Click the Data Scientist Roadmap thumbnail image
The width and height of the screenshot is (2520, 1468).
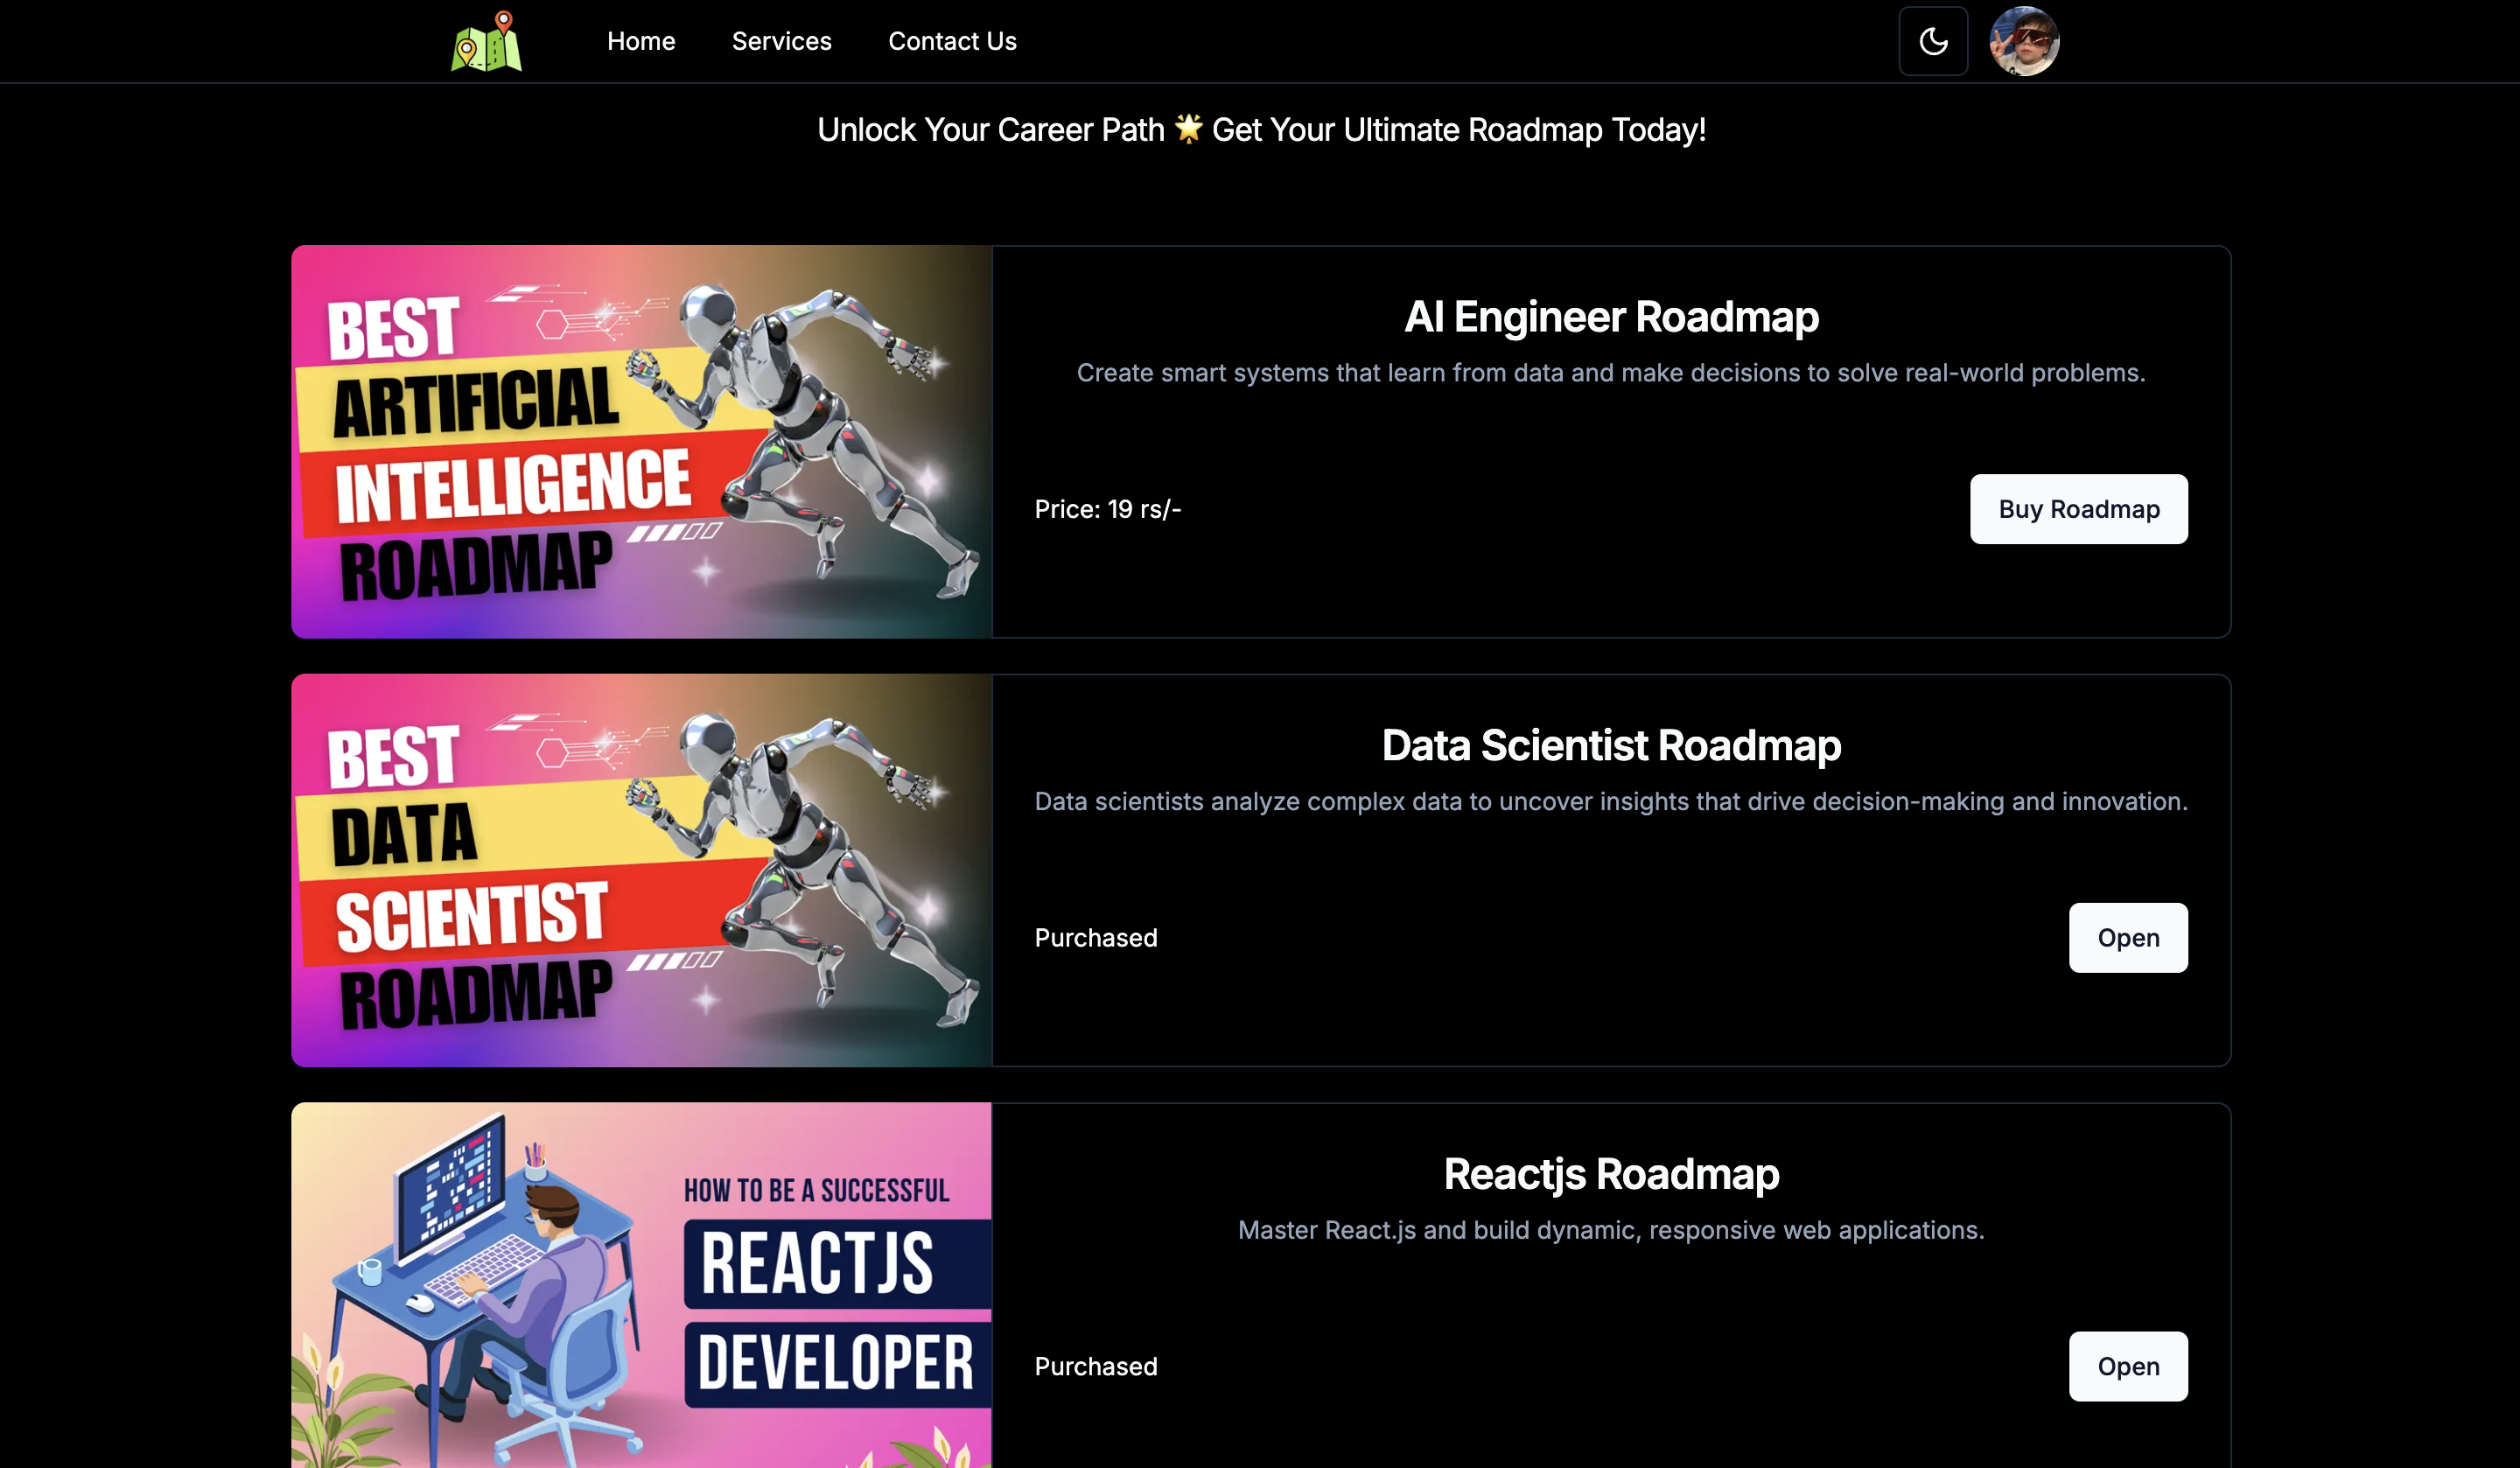click(x=641, y=870)
